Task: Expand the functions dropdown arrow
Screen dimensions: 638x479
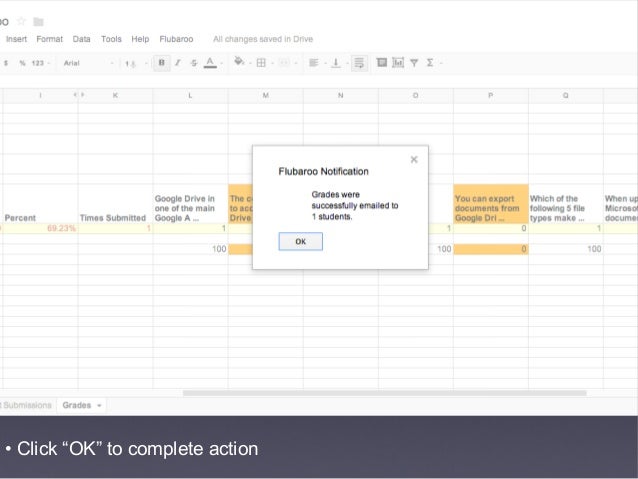Action: pos(441,63)
